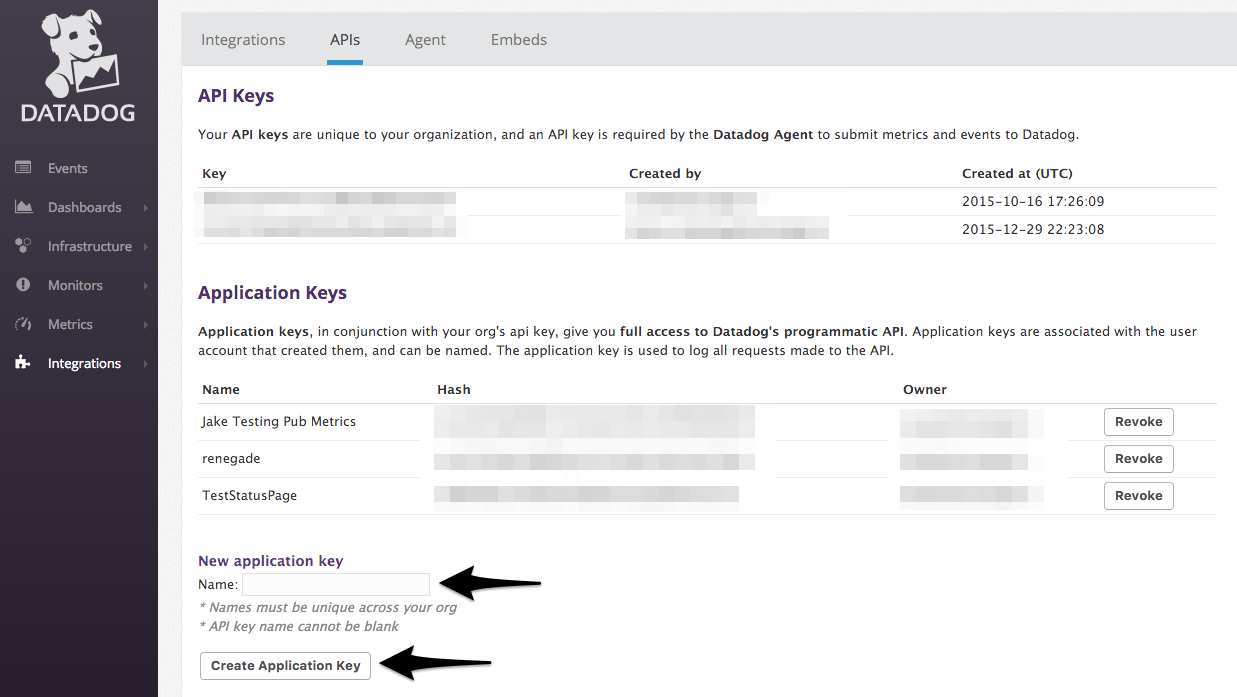
Task: Select the APIs tab
Action: click(x=345, y=40)
